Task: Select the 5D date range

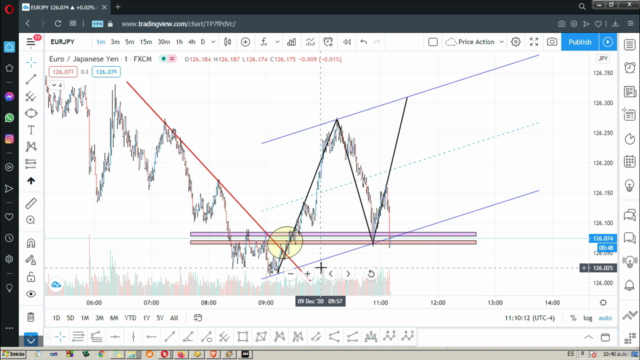Action: pyautogui.click(x=70, y=318)
